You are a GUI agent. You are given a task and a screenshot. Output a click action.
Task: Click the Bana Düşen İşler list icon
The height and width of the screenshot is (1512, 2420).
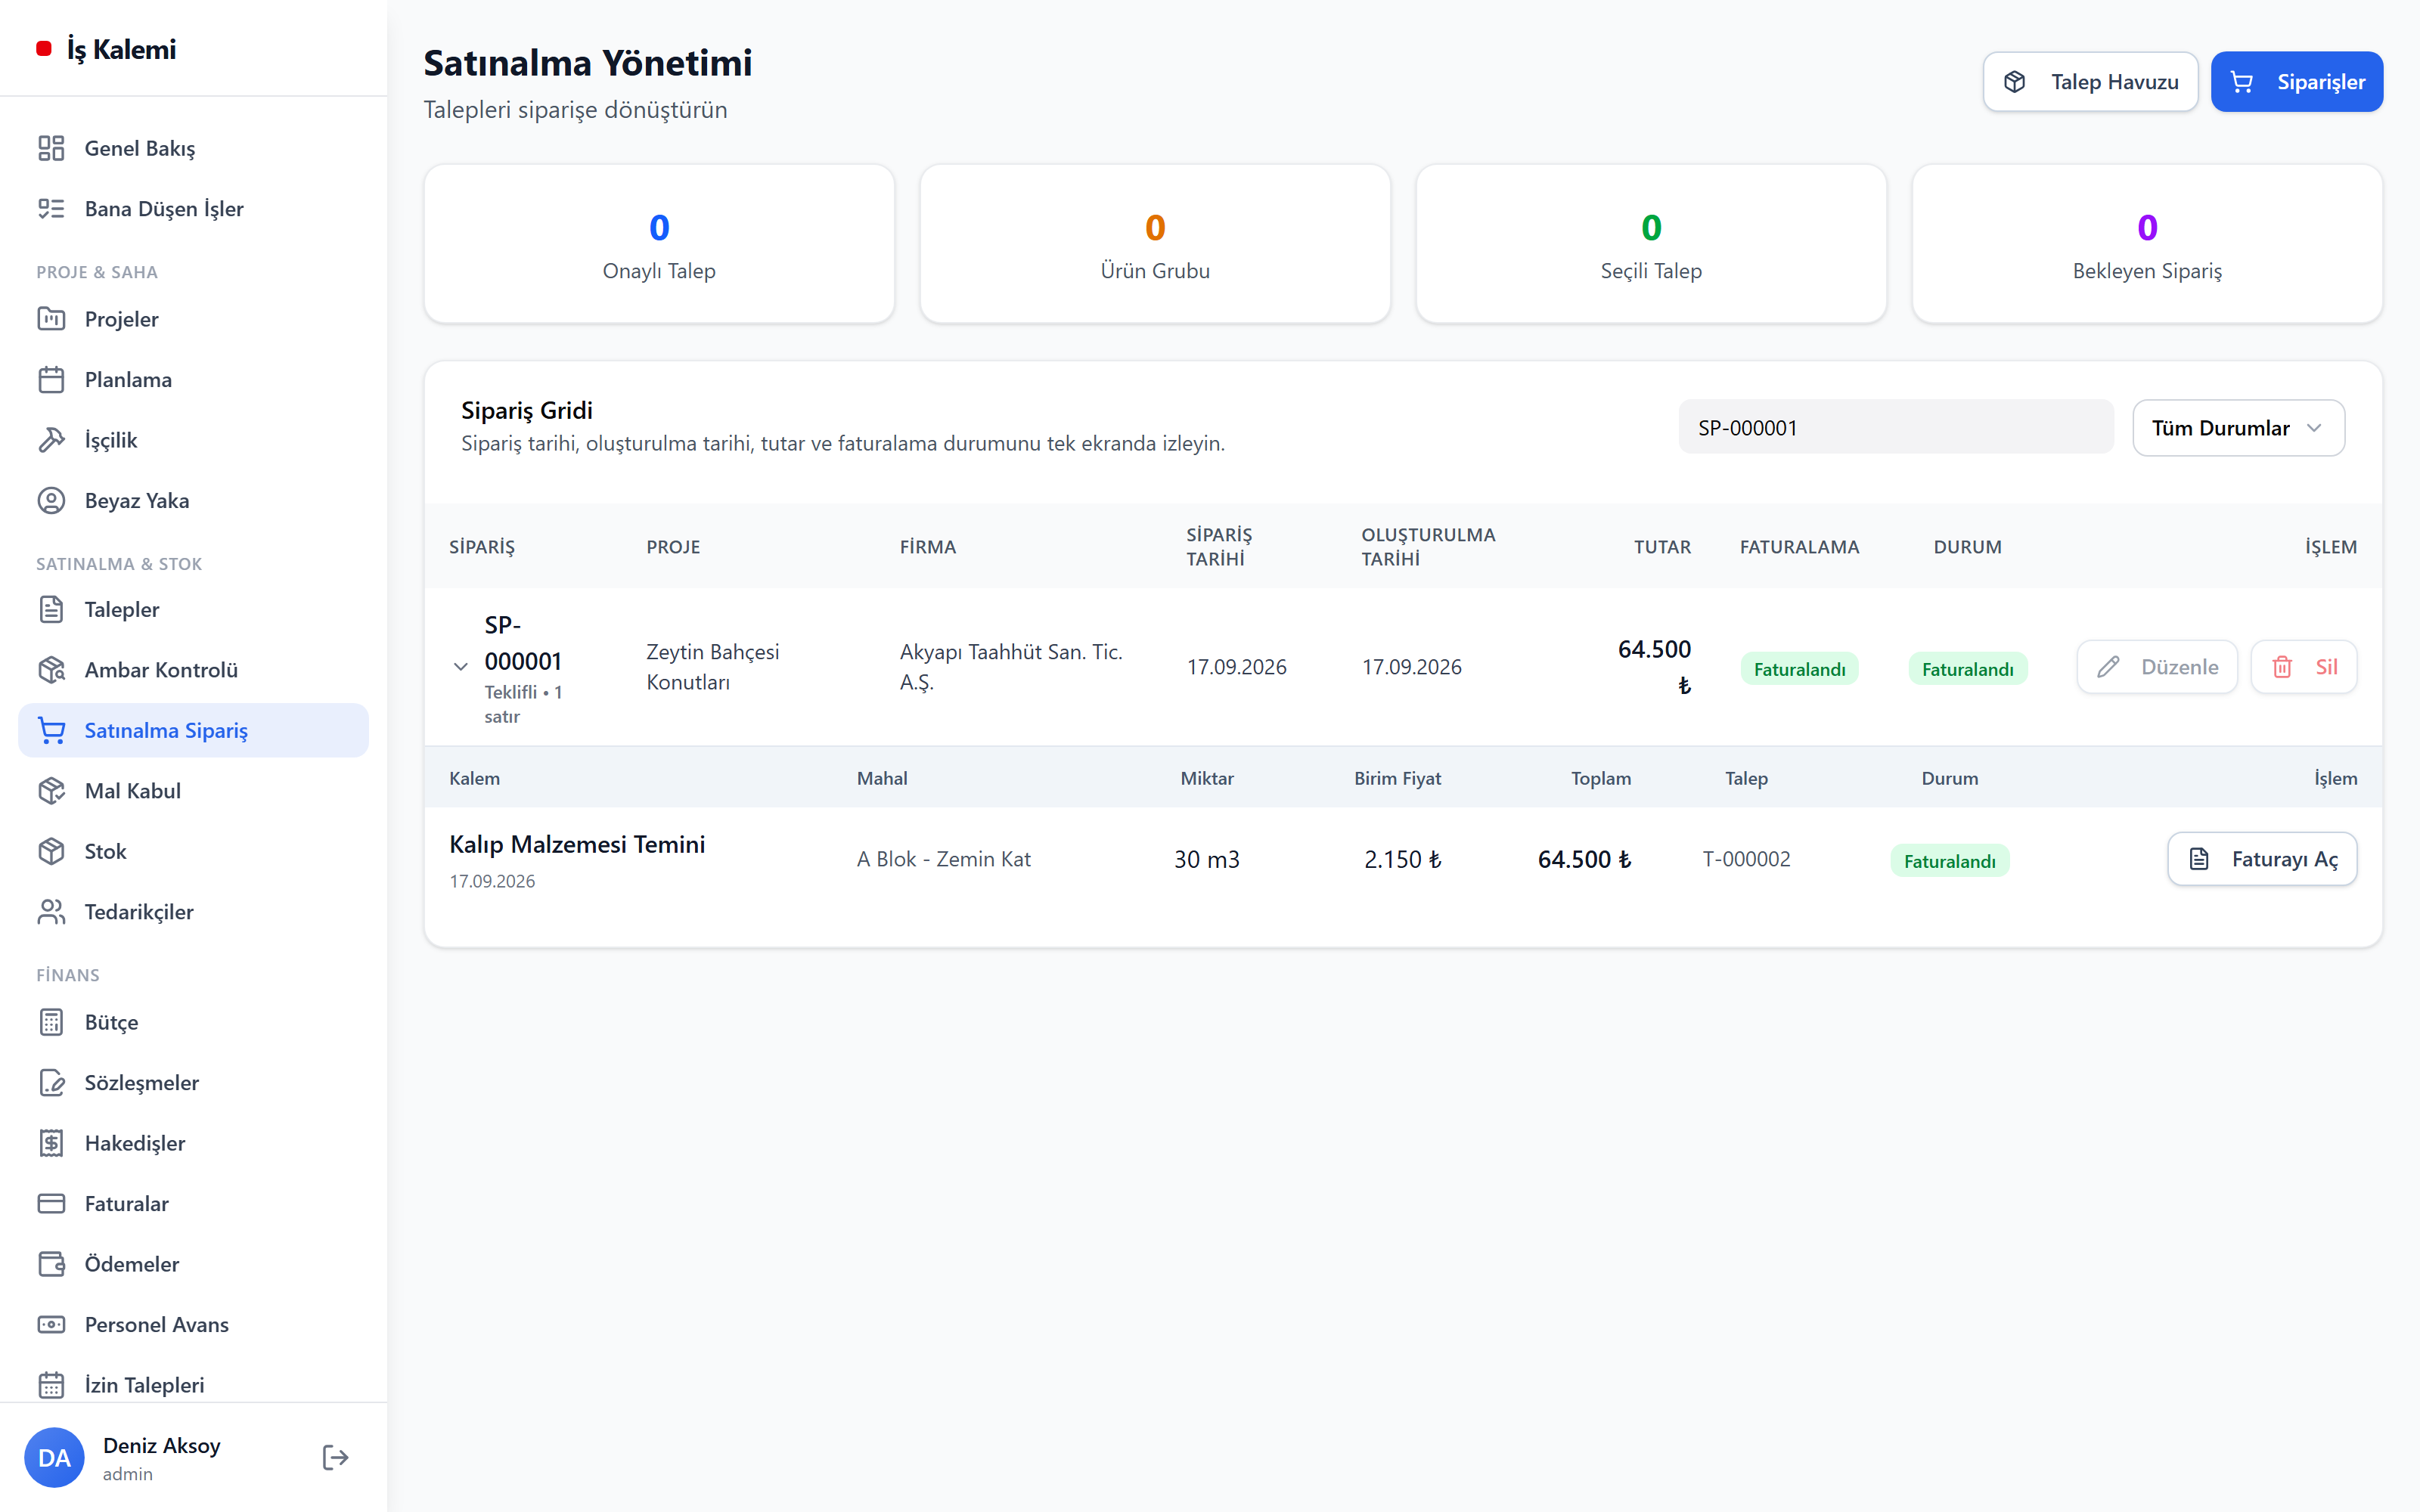pos(51,209)
